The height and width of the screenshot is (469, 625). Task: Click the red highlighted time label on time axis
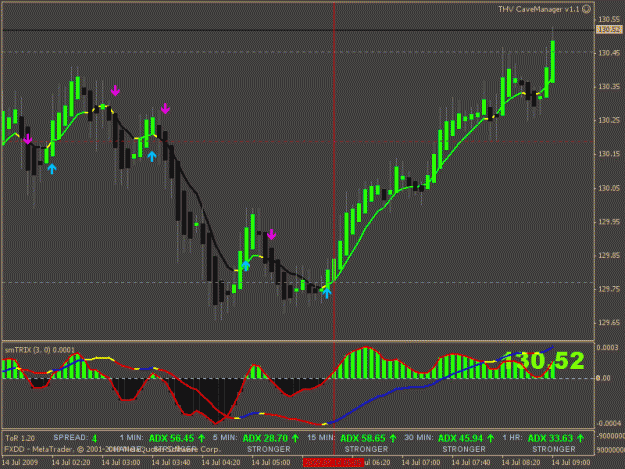click(x=333, y=463)
